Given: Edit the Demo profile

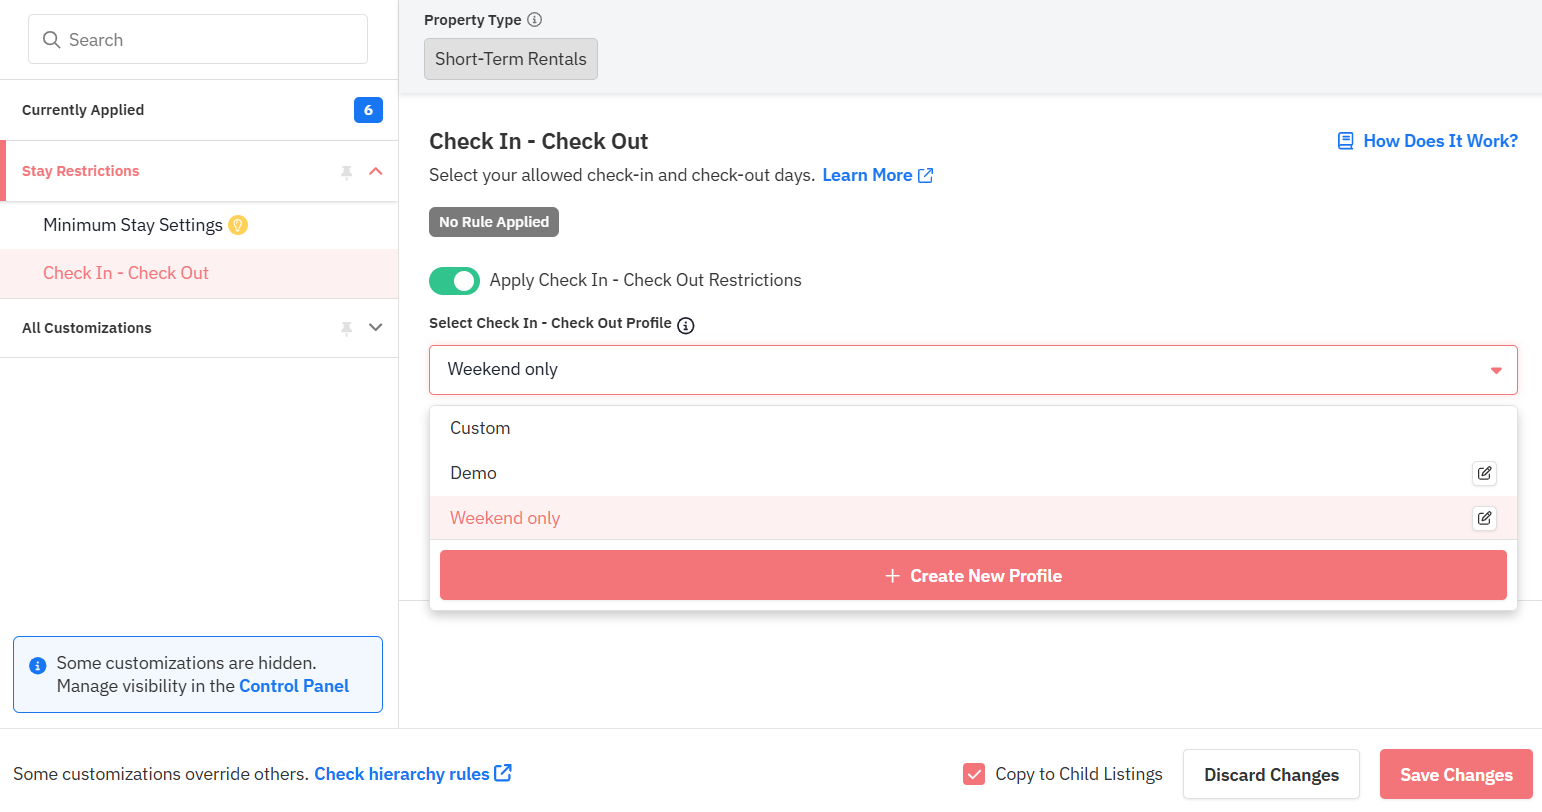Looking at the screenshot, I should tap(1484, 473).
